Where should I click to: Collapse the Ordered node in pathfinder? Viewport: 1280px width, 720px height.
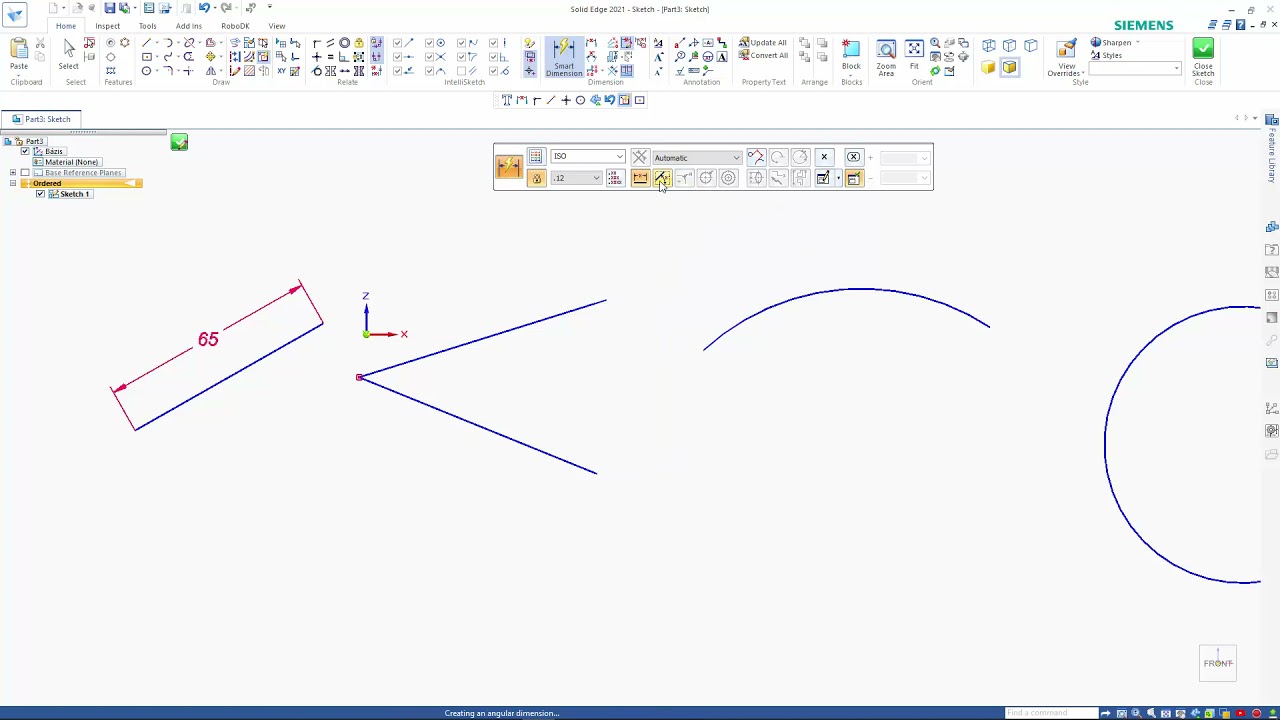click(x=13, y=184)
